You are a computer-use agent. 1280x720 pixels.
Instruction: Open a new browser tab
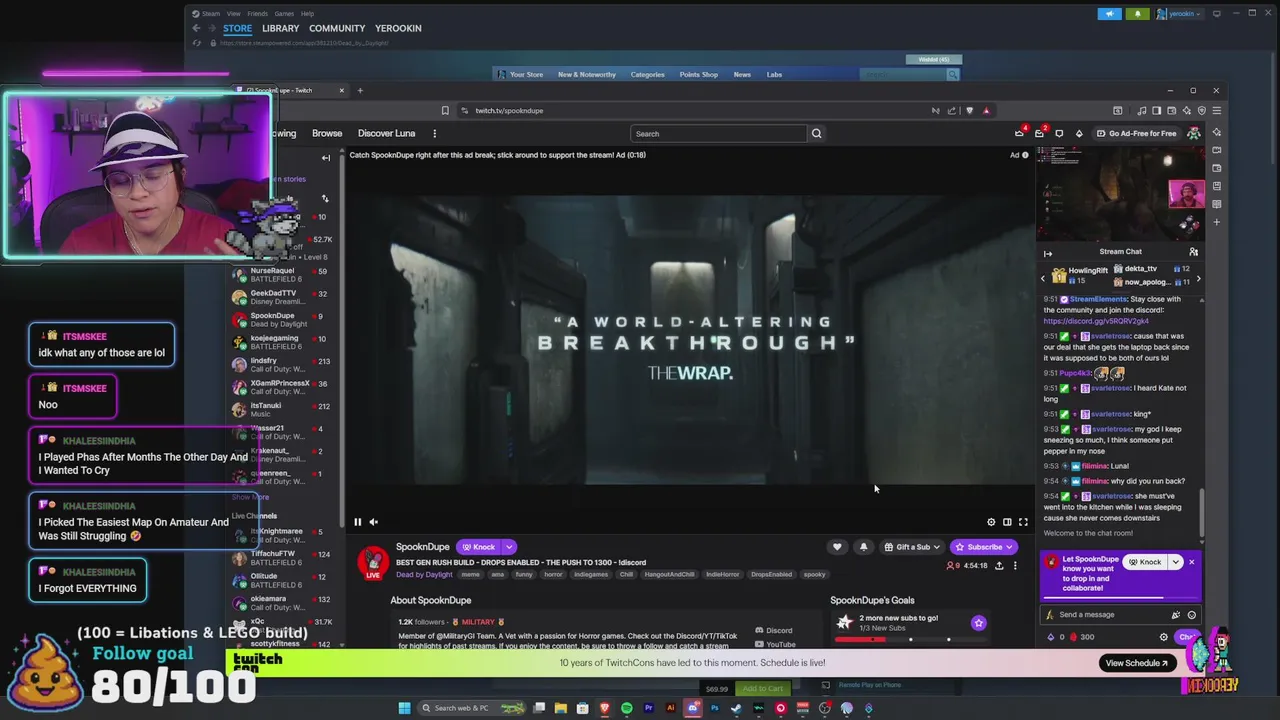click(360, 90)
